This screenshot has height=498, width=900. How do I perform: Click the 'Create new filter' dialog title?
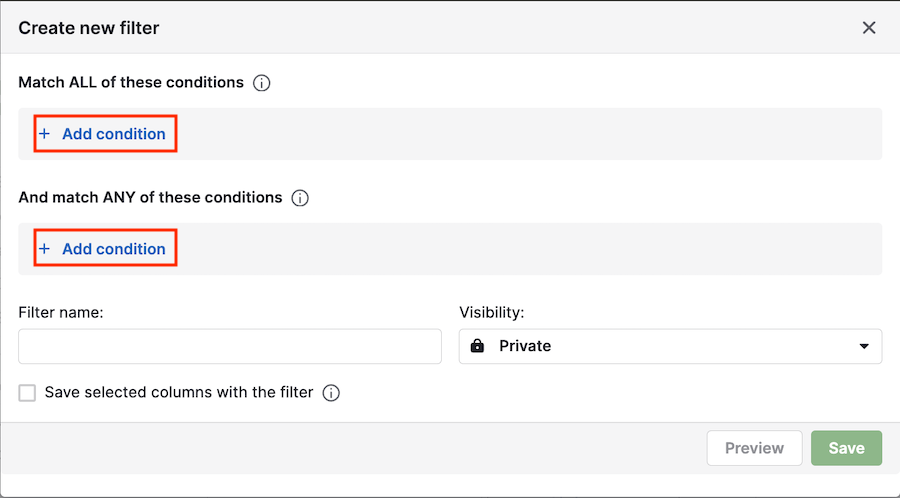pos(89,28)
